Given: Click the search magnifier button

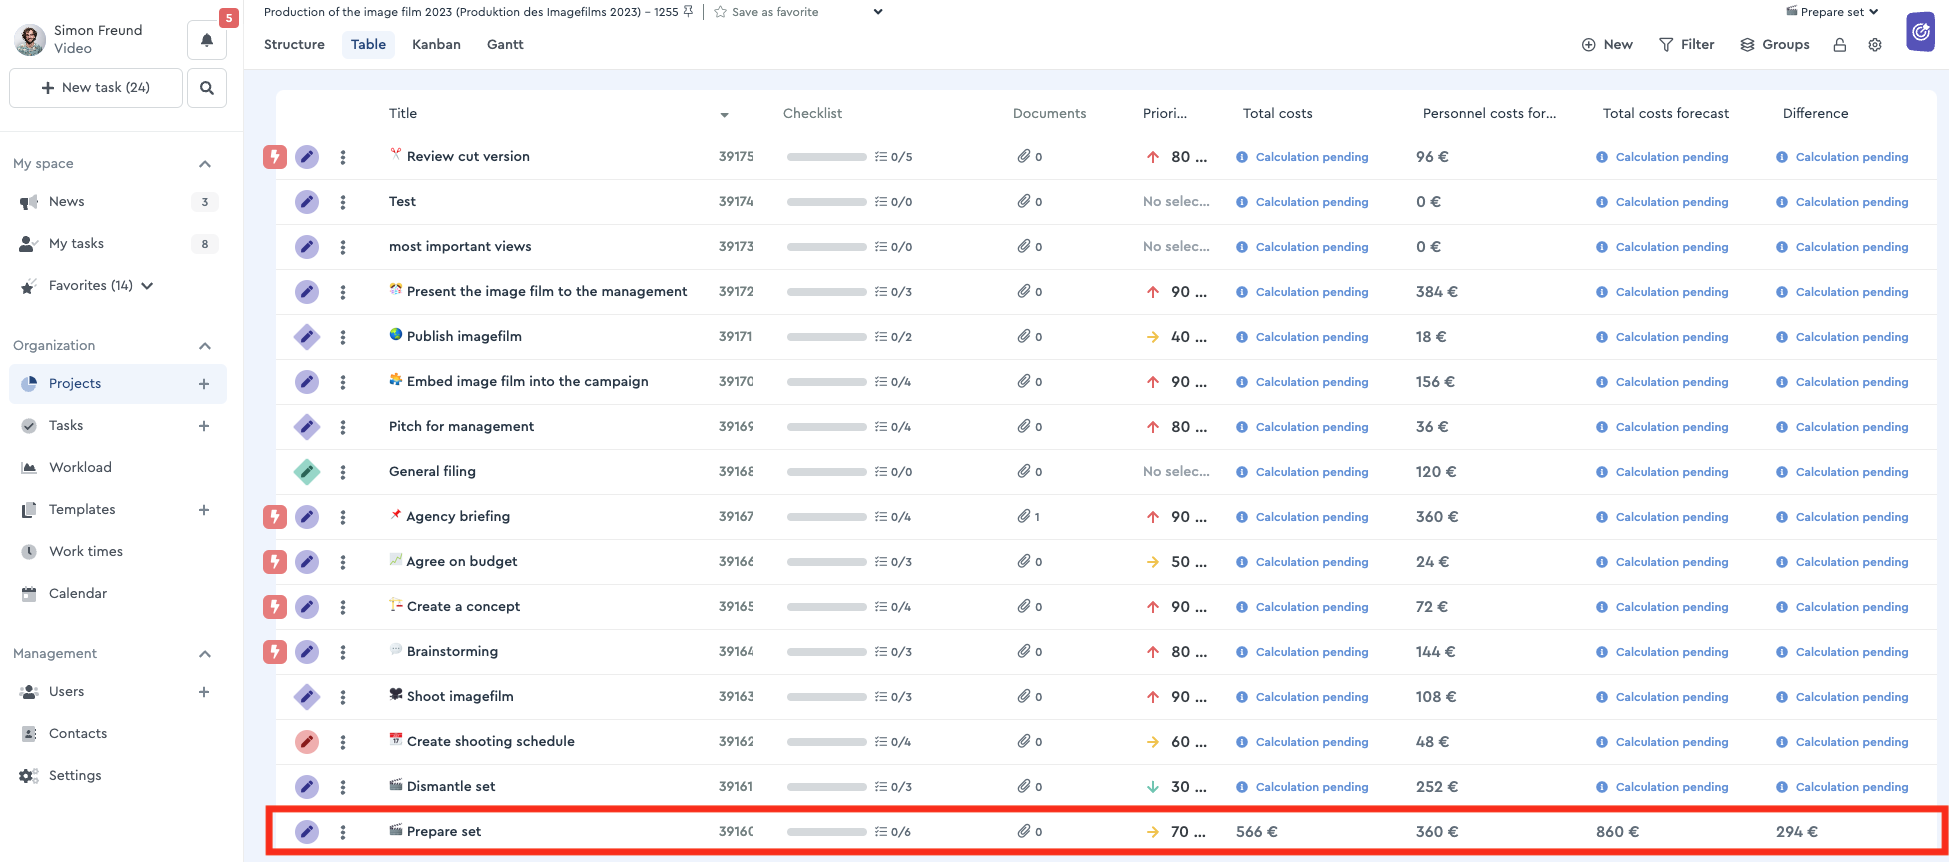Looking at the screenshot, I should (207, 88).
